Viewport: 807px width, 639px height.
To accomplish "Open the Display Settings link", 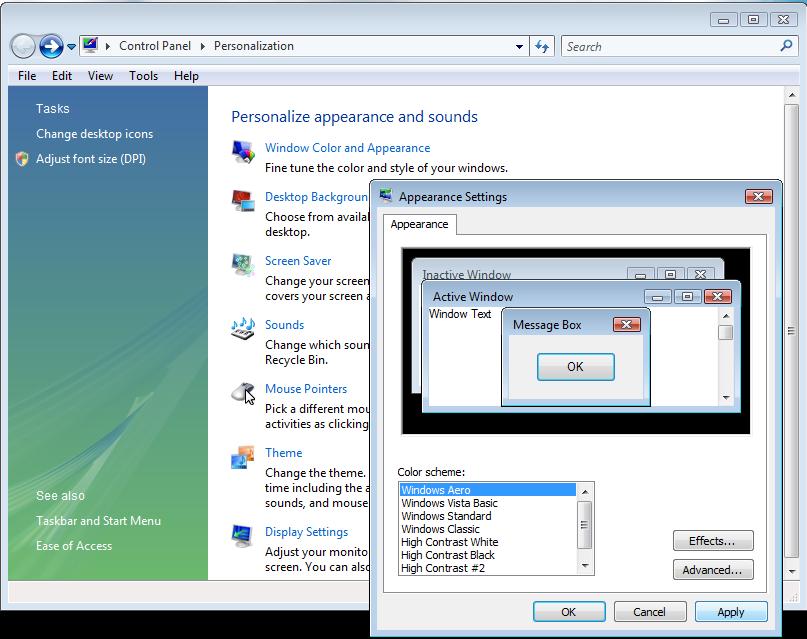I will pos(307,532).
